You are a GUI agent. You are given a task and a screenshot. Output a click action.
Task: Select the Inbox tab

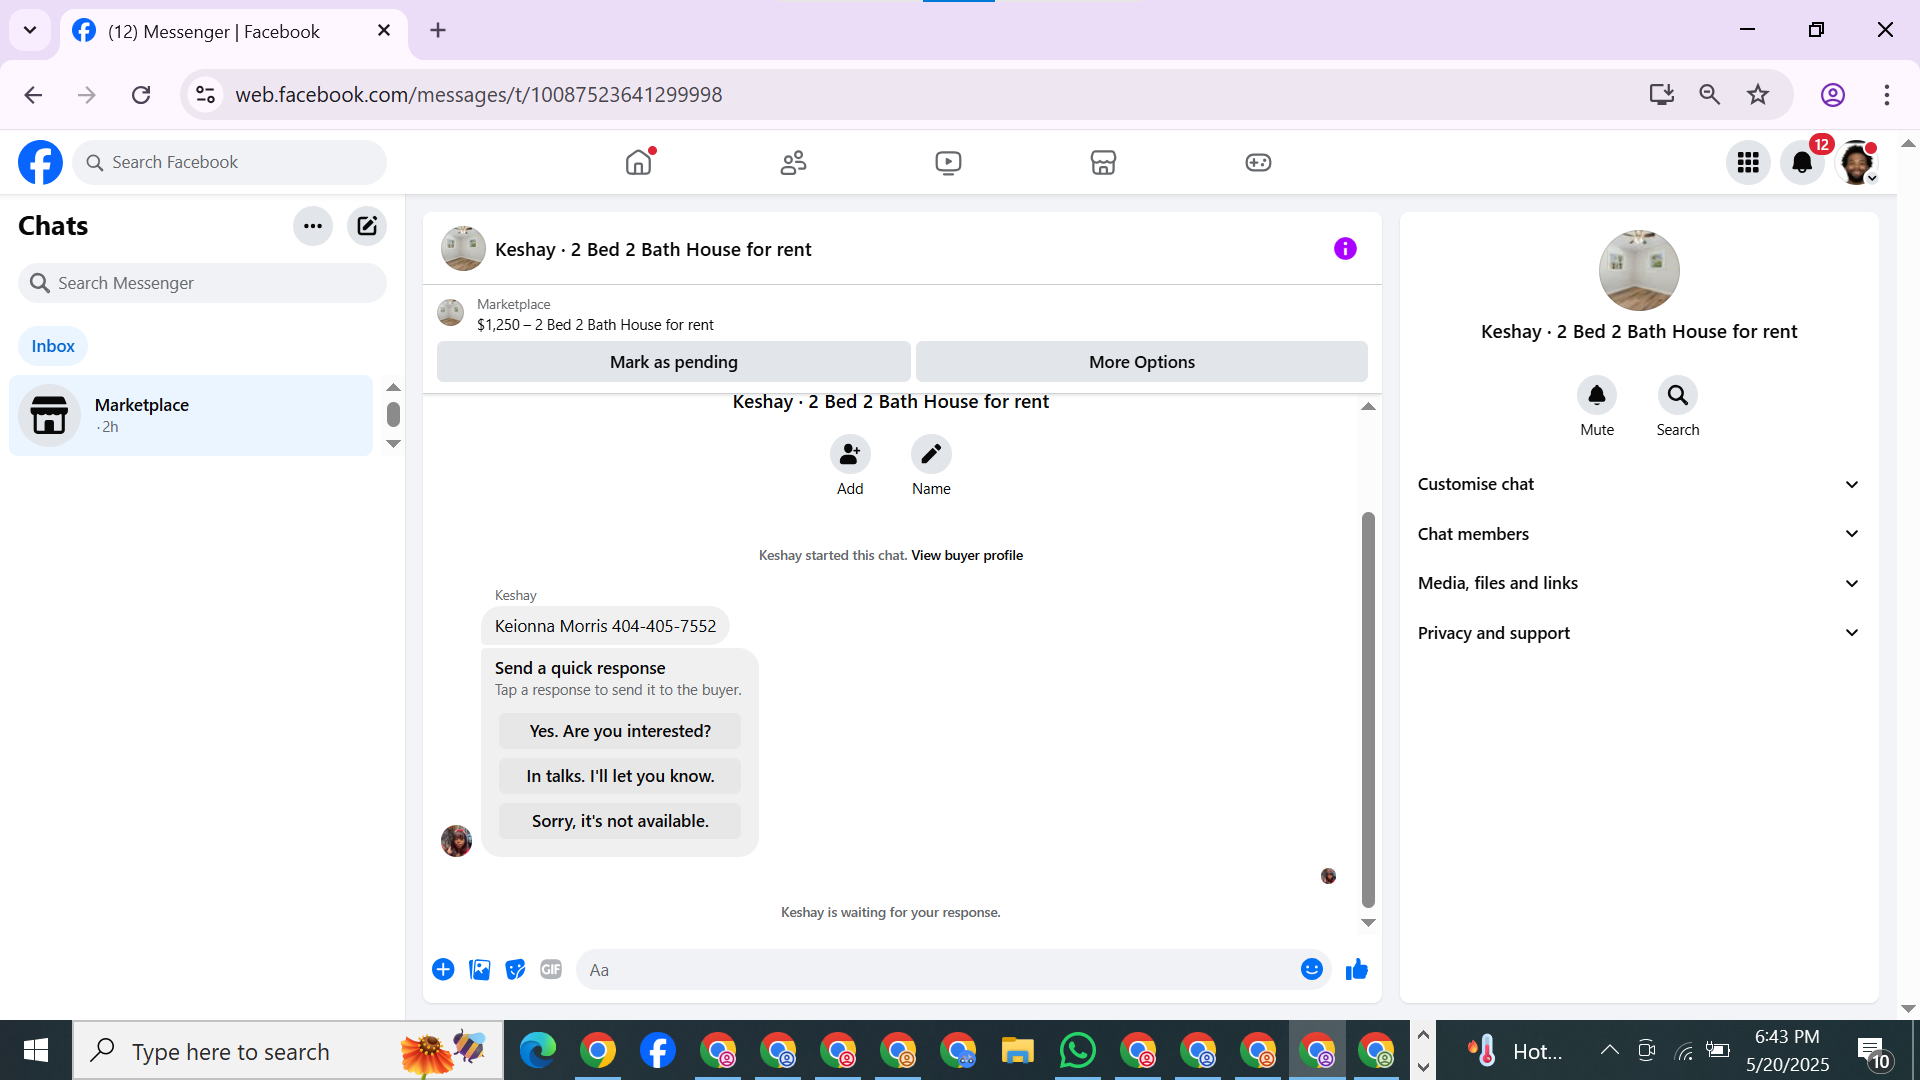[x=53, y=346]
